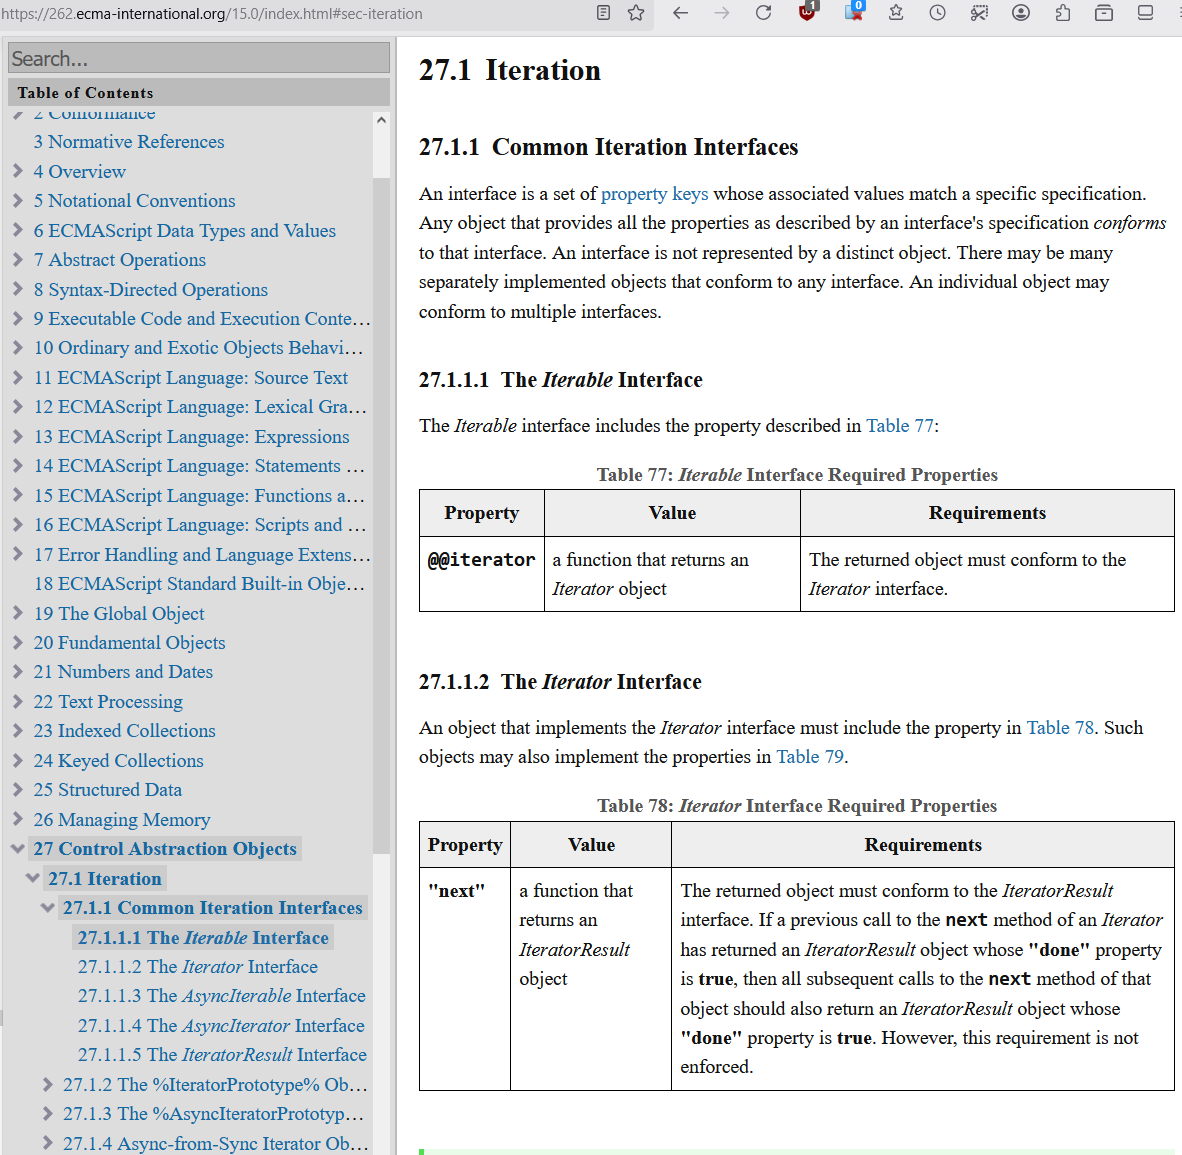1182x1155 pixels.
Task: Collapse 27 Control Abstraction Objects chevron
Action: tap(18, 849)
